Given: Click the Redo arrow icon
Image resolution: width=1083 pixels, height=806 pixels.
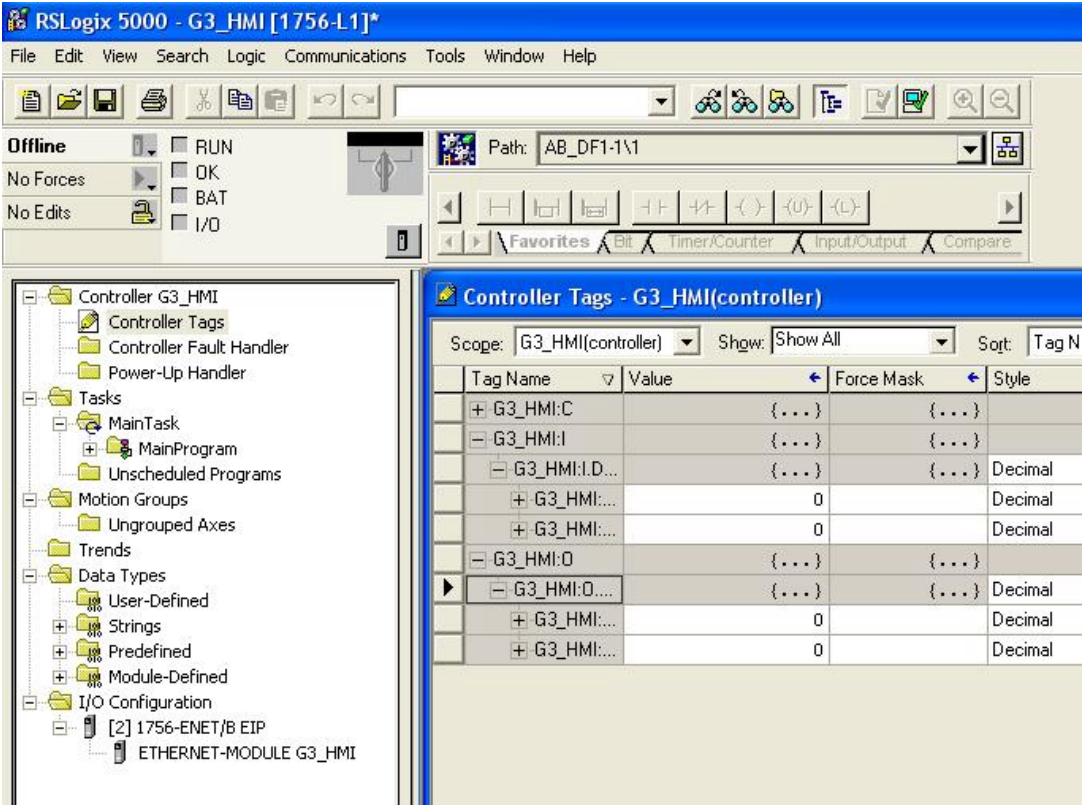Looking at the screenshot, I should coord(362,102).
